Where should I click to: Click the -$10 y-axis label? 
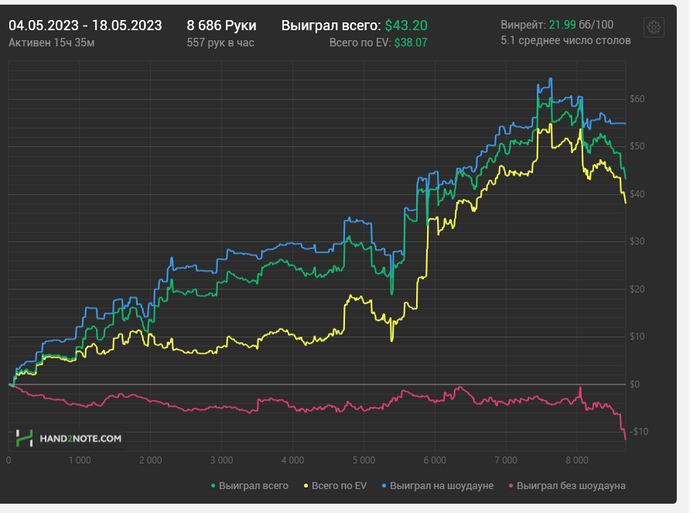[639, 432]
